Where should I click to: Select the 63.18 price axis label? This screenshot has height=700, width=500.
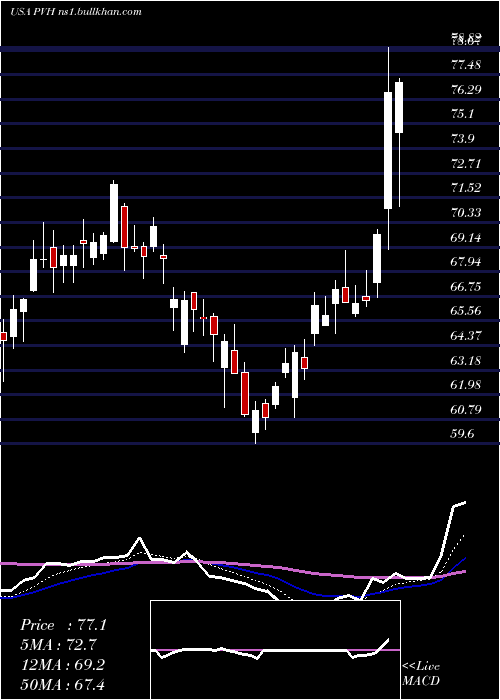(466, 361)
